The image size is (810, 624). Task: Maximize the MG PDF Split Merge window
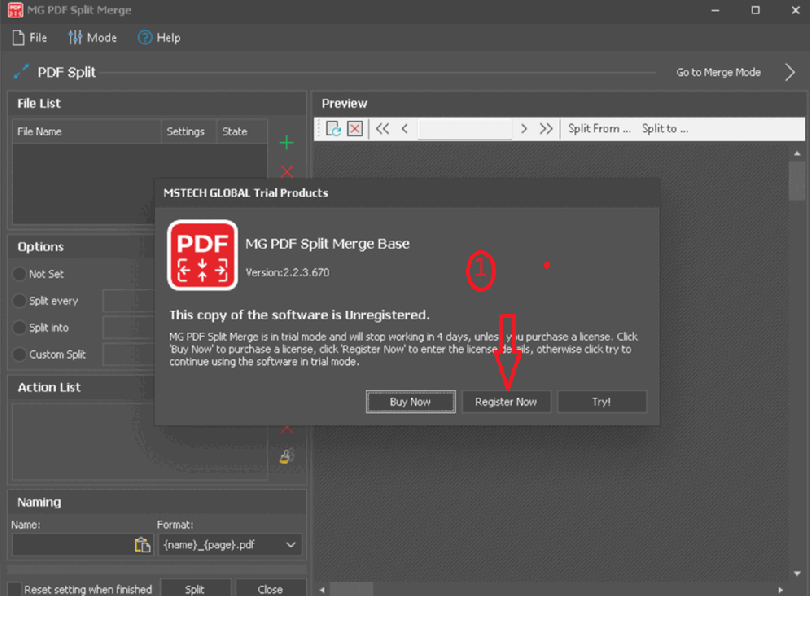click(x=755, y=10)
